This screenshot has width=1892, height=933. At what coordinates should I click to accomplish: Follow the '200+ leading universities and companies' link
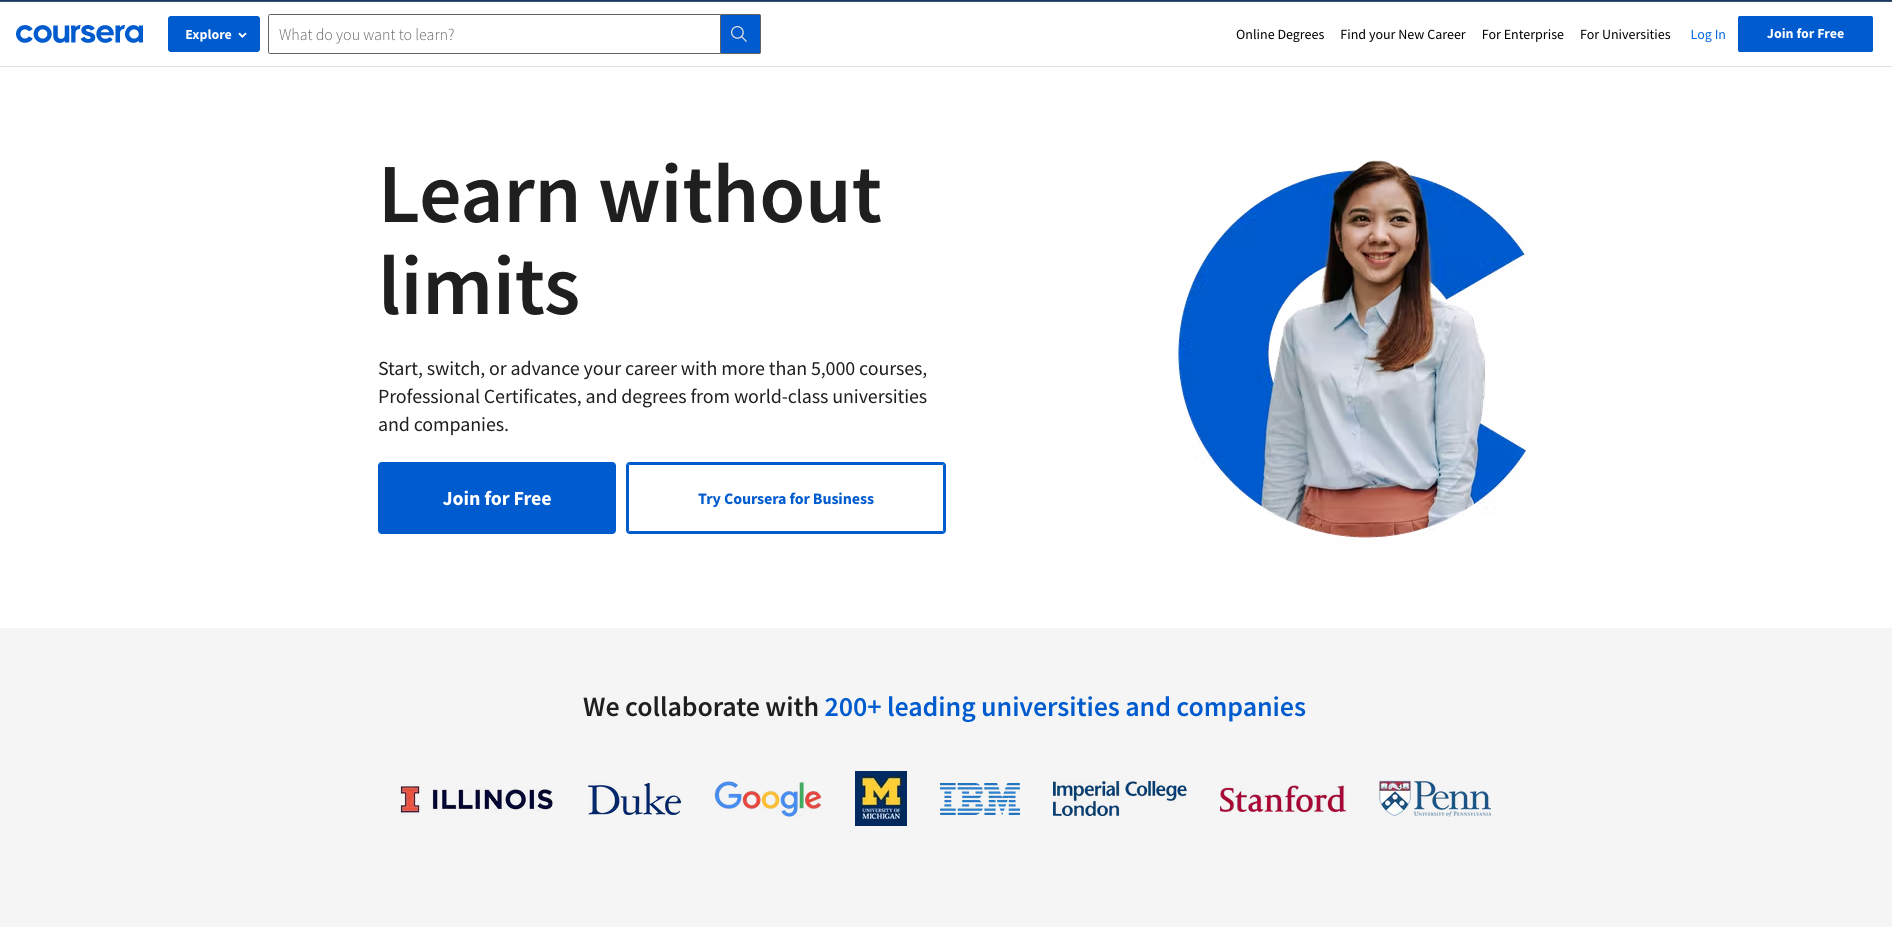pos(1065,707)
